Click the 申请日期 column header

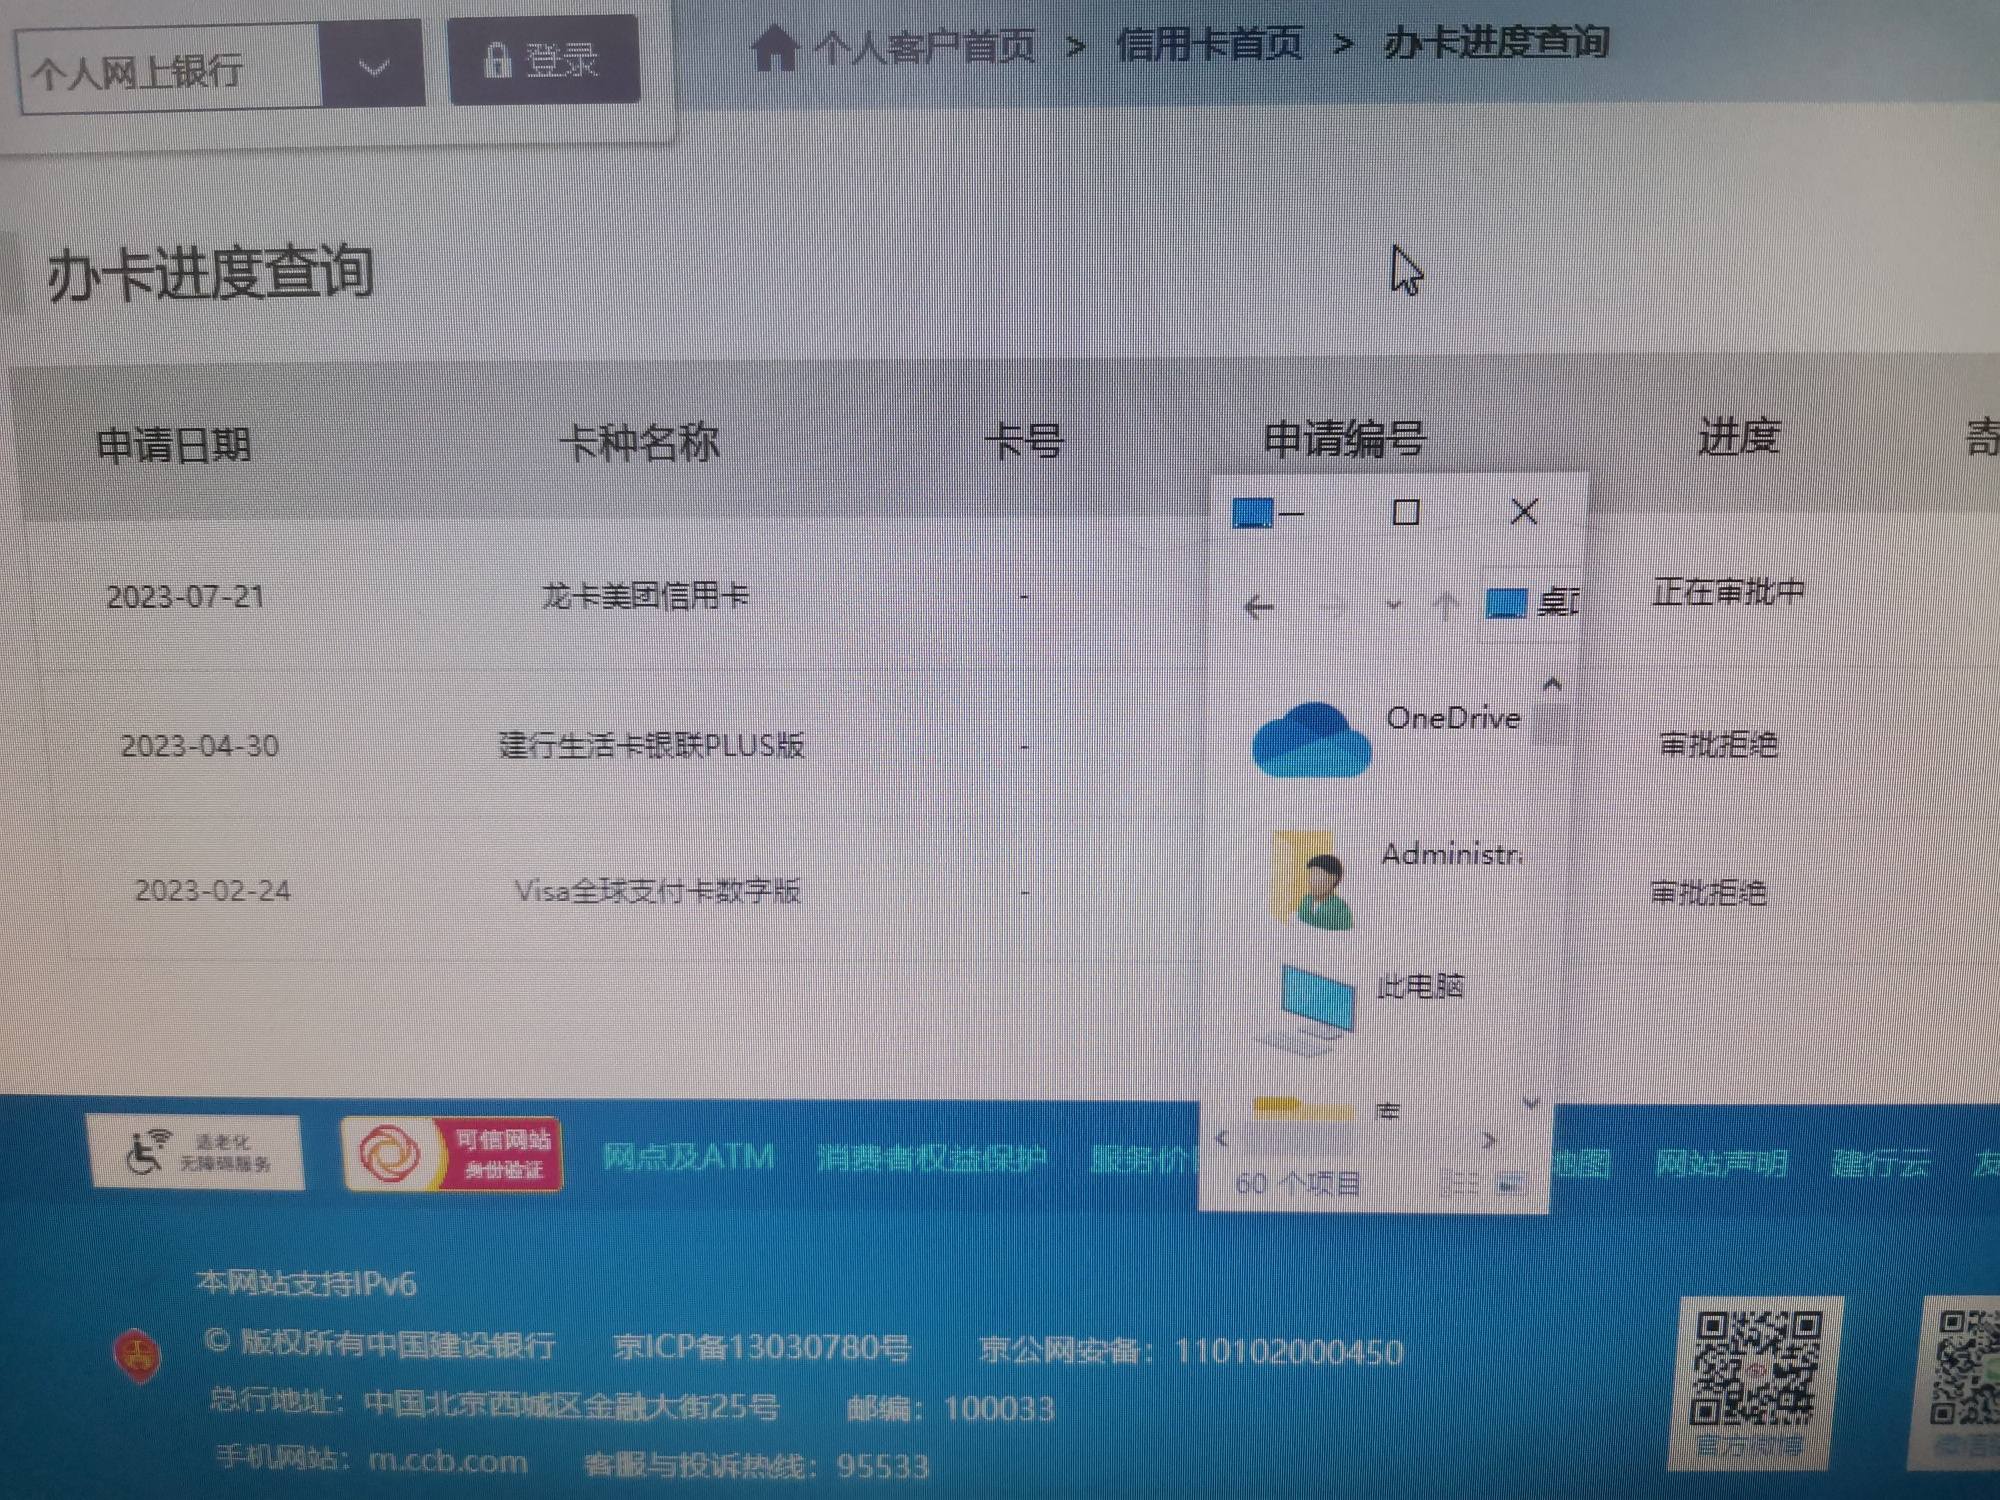coord(174,445)
